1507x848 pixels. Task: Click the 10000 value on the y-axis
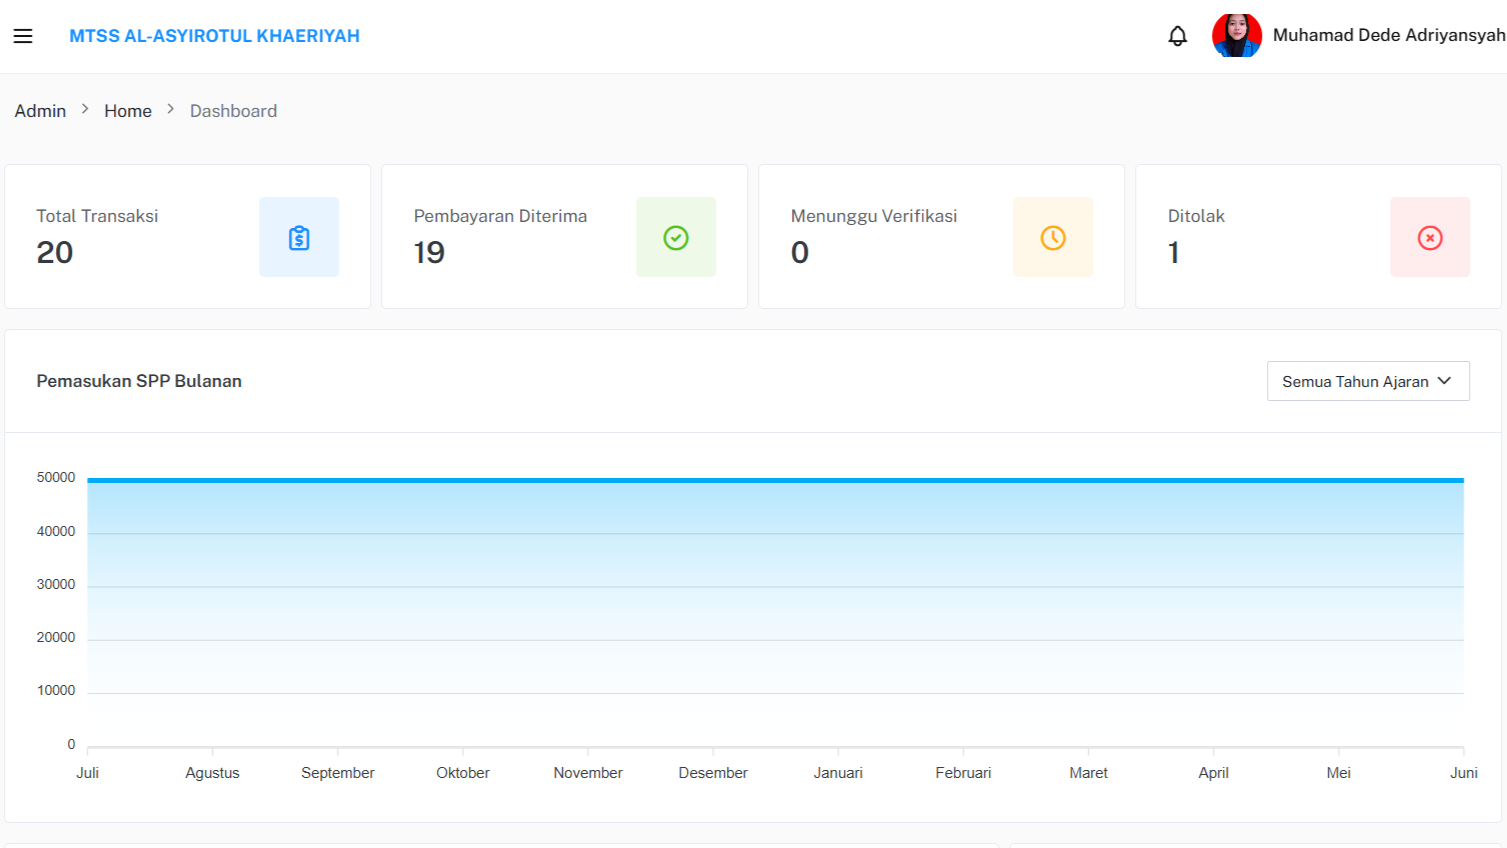coord(56,691)
